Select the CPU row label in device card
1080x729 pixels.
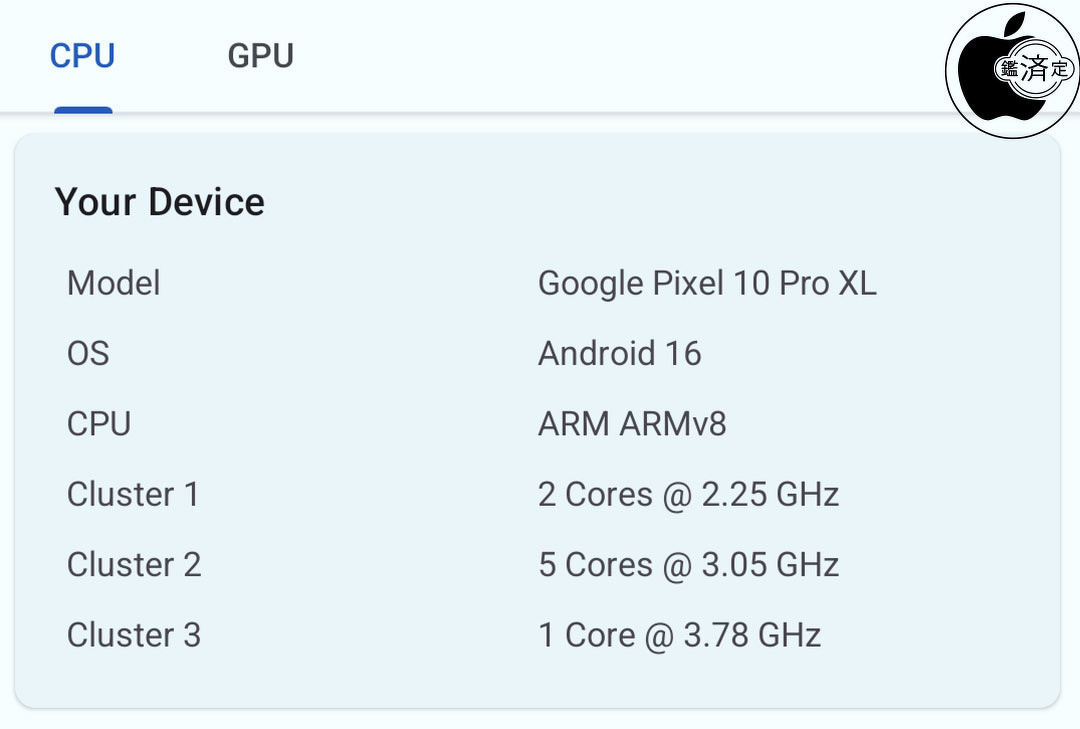coord(98,424)
